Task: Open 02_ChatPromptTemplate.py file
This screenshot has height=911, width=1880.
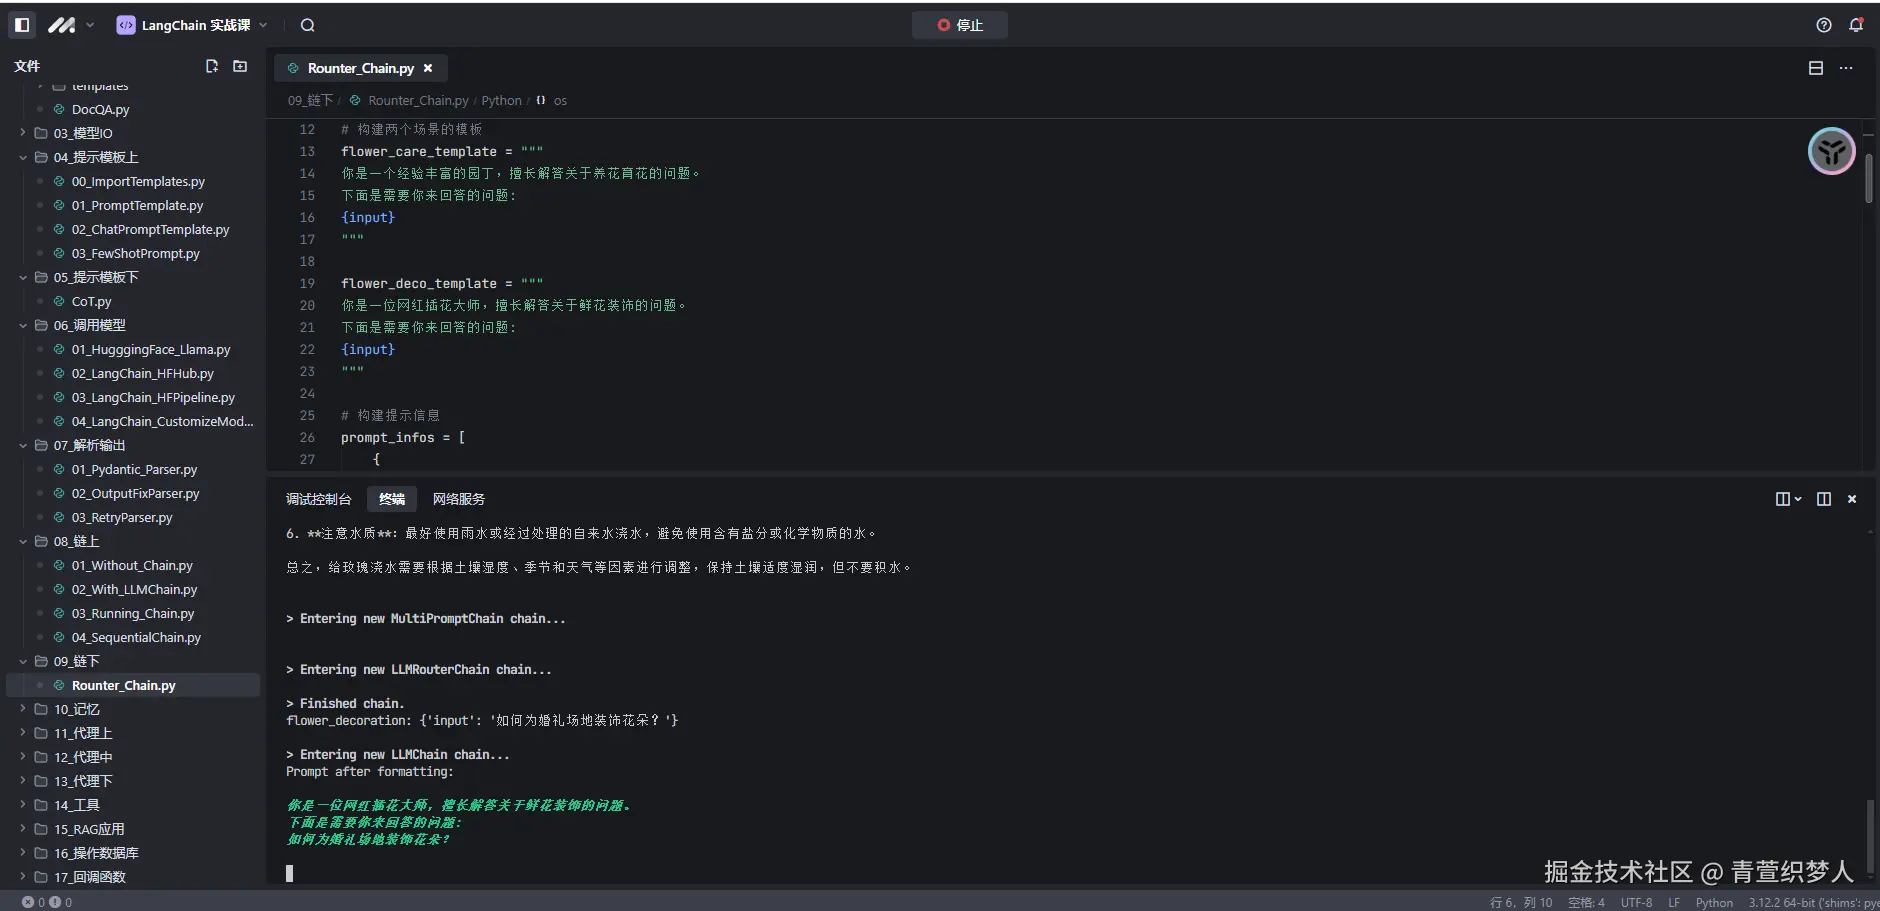Action: click(x=150, y=229)
